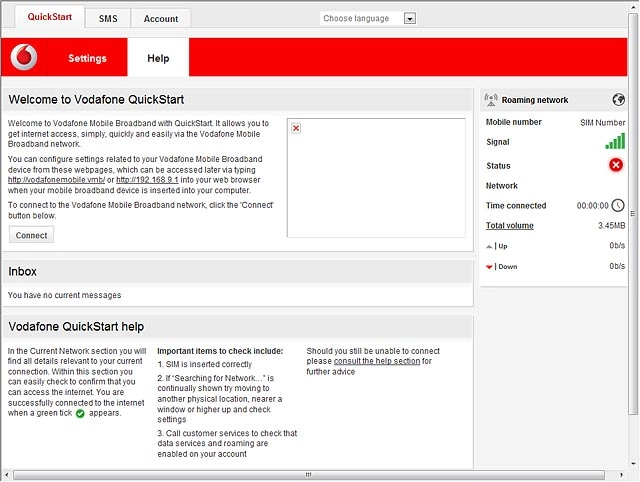Click 'You have no current messages' text

tap(64, 295)
